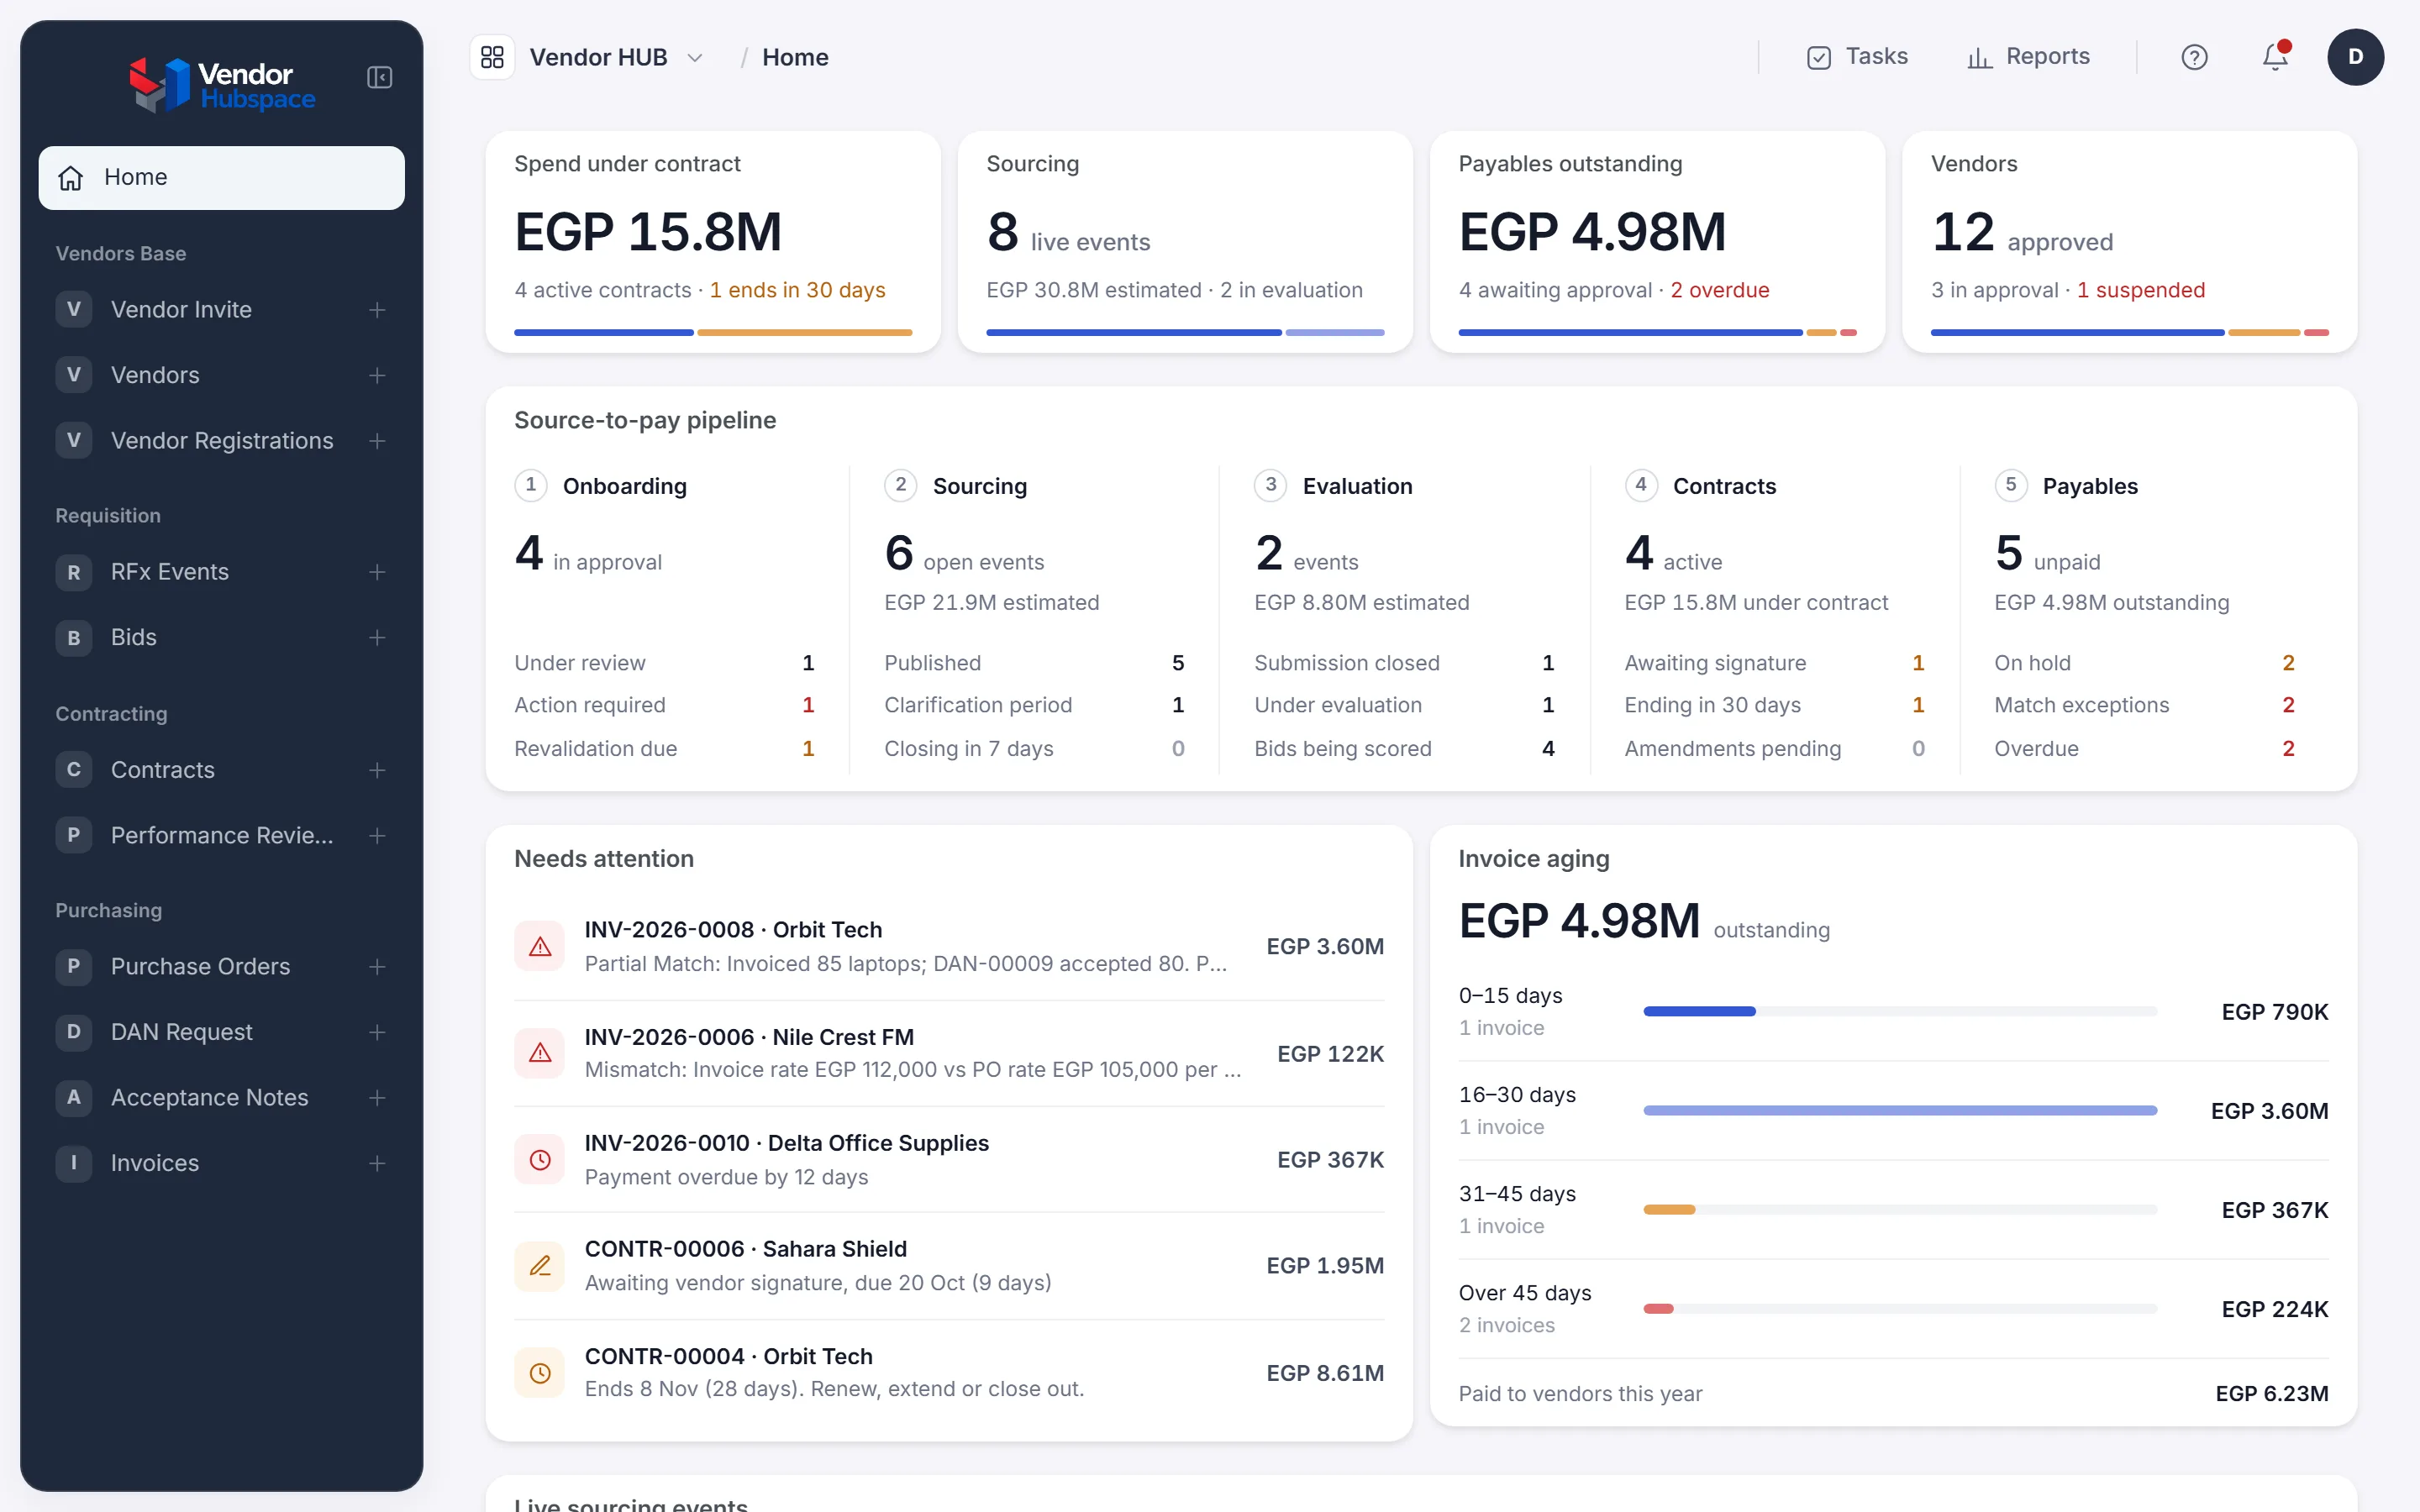Open Reports in the top bar
Image resolution: width=2420 pixels, height=1512 pixels.
click(2028, 57)
